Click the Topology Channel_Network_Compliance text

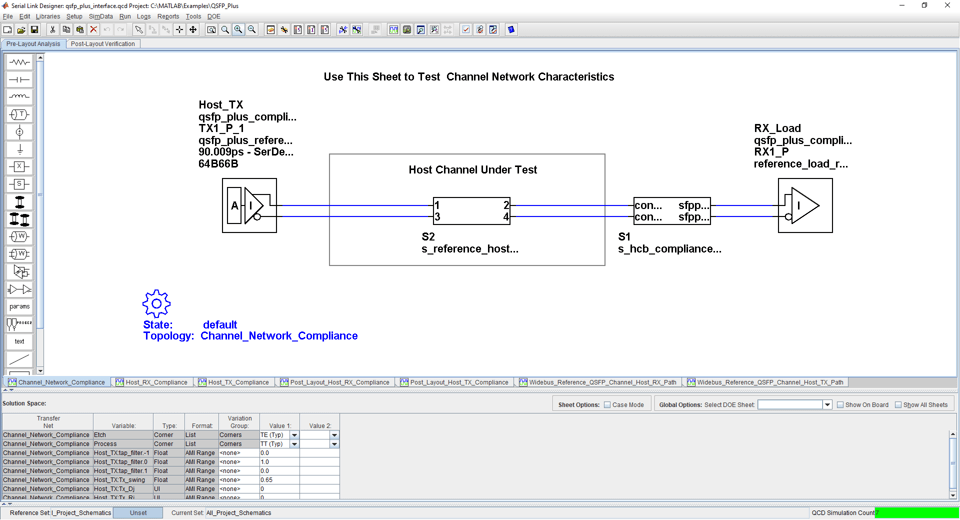pos(250,336)
